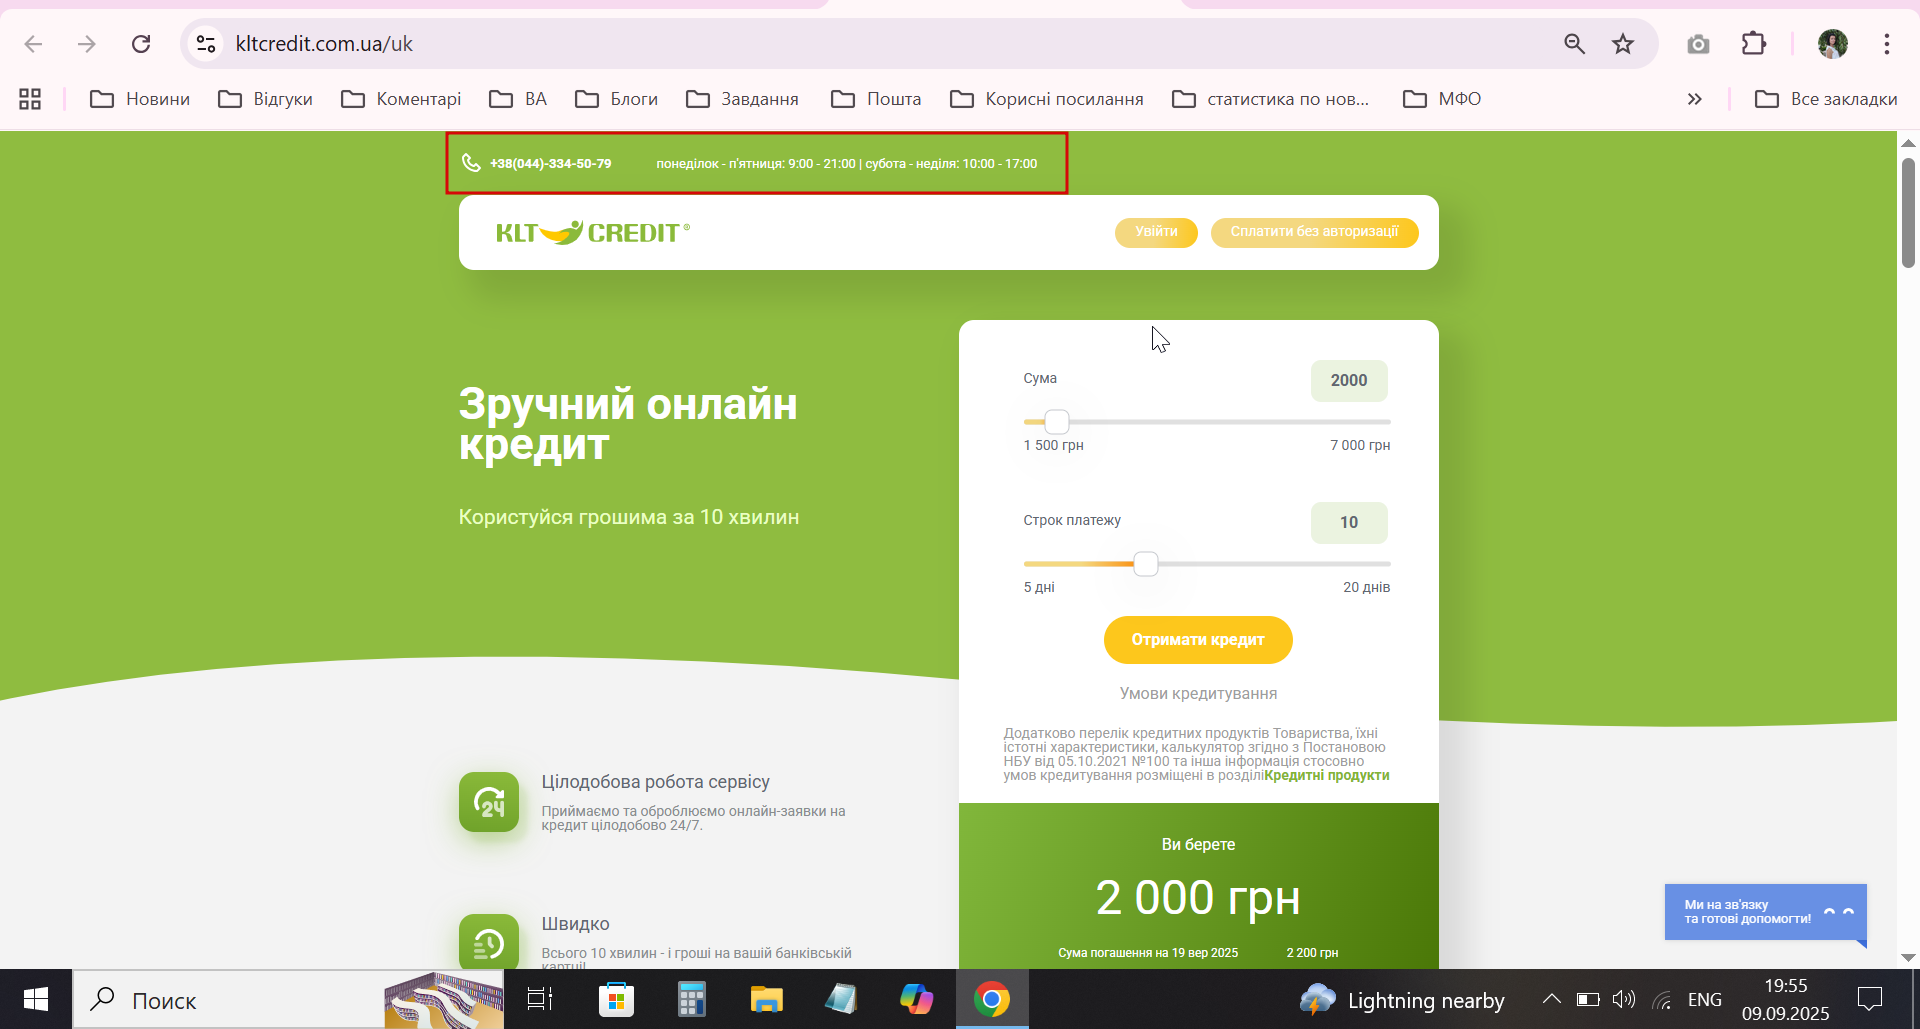Viewport: 1920px width, 1029px height.
Task: Click the Отримати кредит button
Action: (x=1198, y=640)
